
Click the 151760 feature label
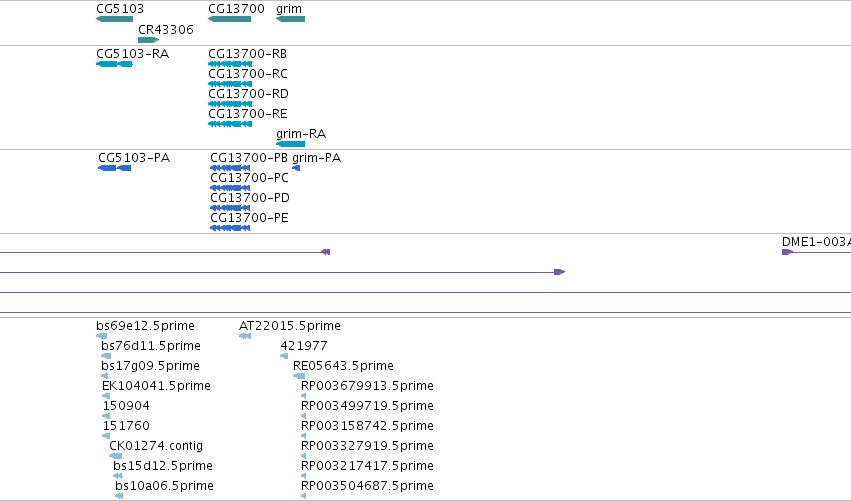pyautogui.click(x=126, y=426)
